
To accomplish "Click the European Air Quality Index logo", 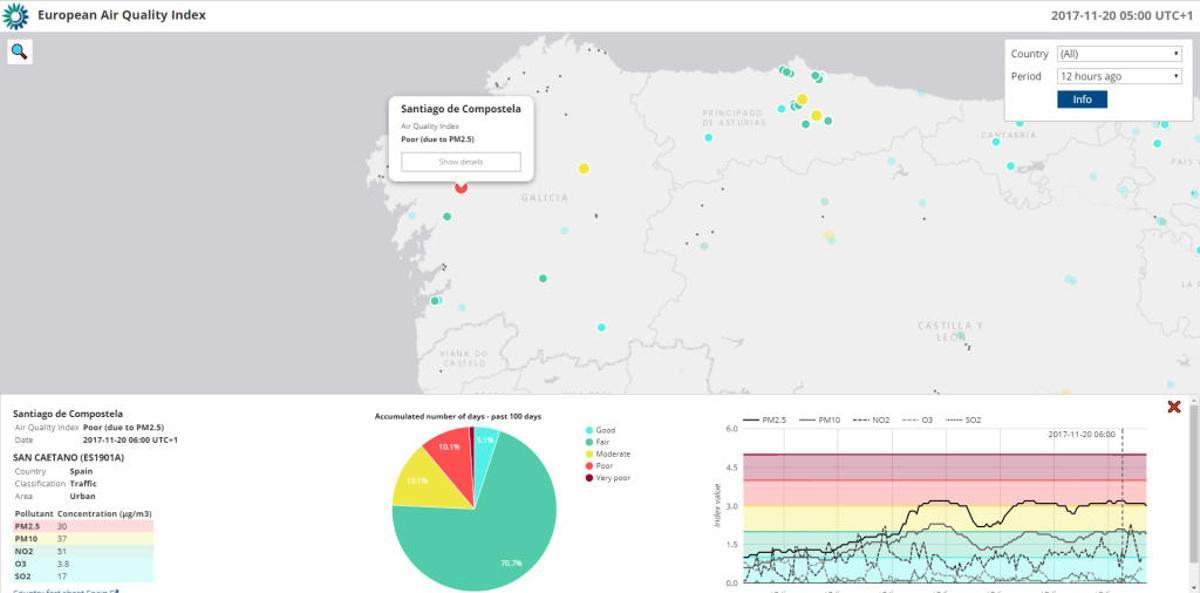I will [x=15, y=15].
